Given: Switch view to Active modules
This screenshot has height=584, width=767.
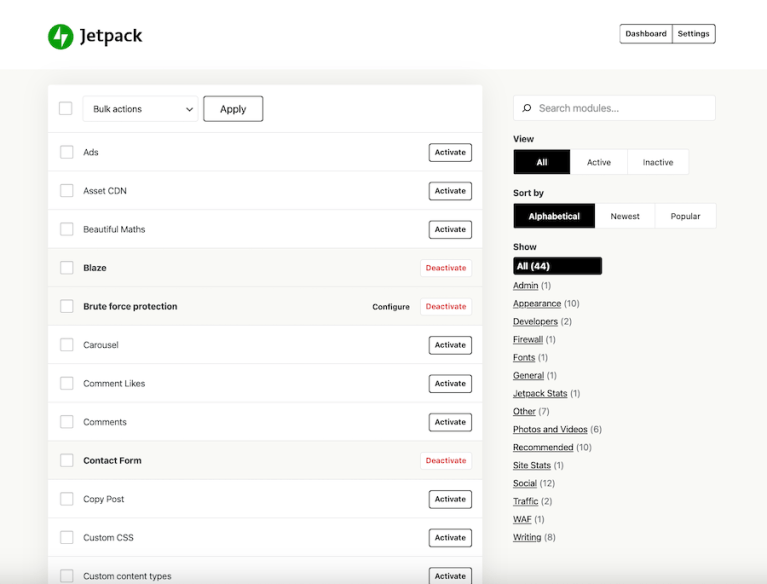Looking at the screenshot, I should point(599,162).
